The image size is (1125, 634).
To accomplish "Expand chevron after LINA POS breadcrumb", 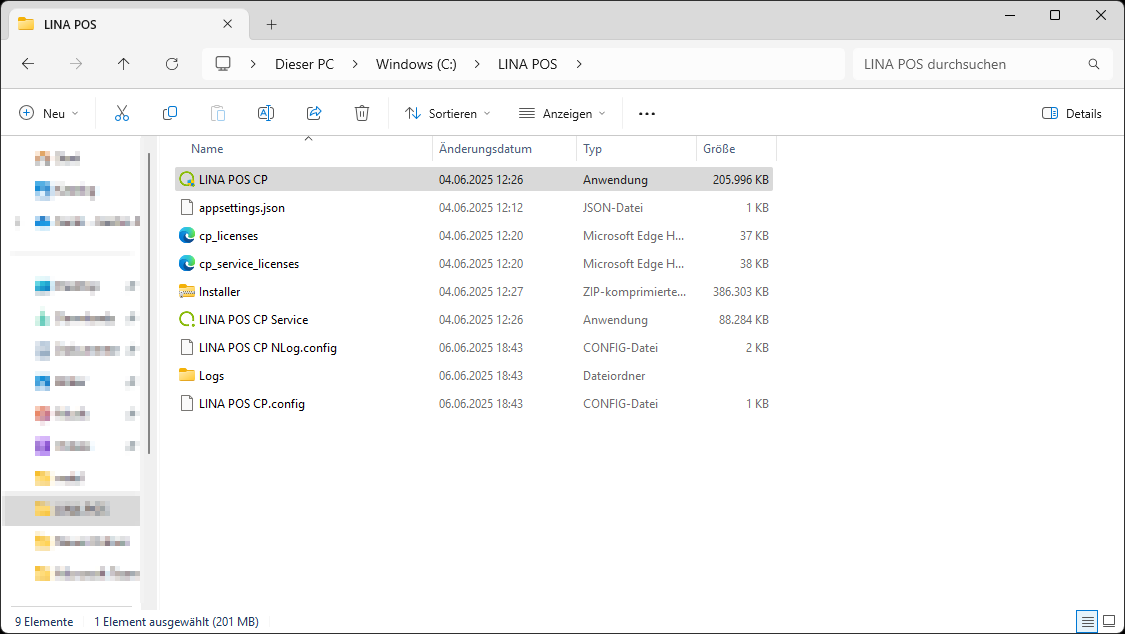I will [x=578, y=64].
